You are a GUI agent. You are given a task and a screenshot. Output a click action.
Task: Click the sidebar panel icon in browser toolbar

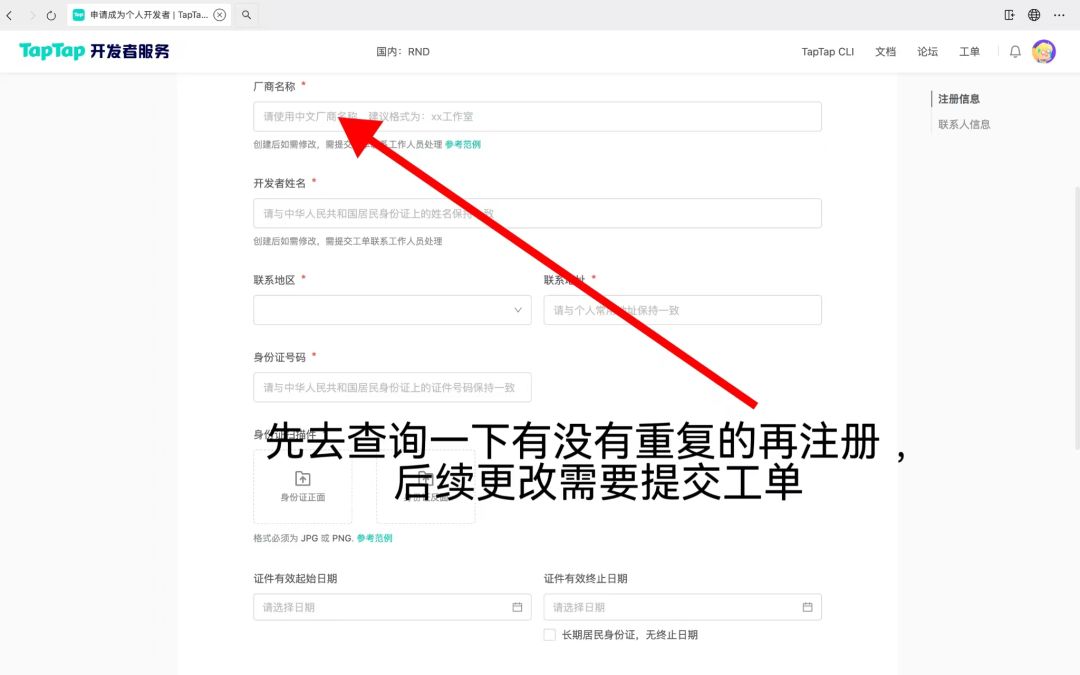1009,15
